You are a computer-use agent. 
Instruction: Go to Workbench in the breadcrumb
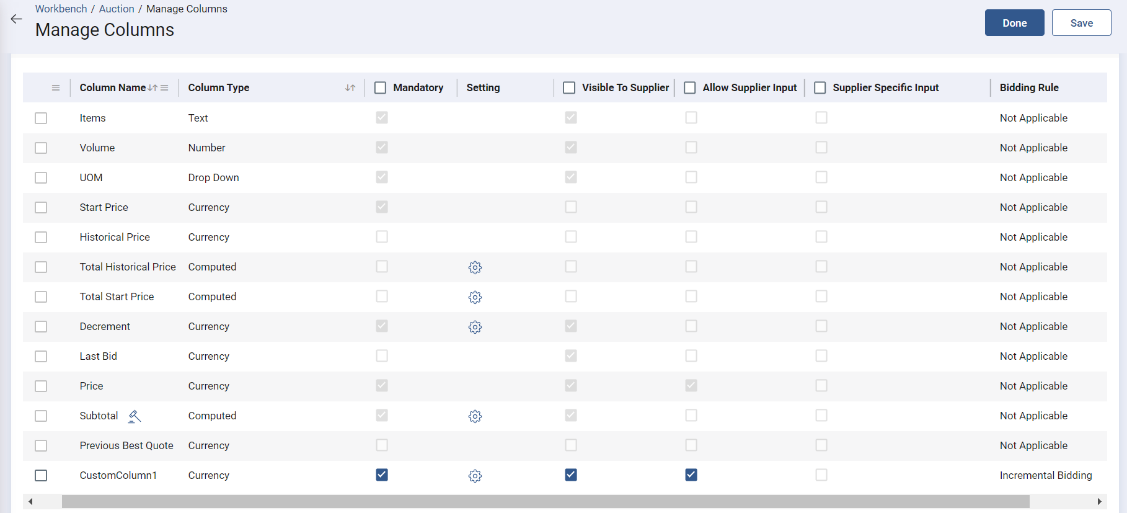click(60, 9)
